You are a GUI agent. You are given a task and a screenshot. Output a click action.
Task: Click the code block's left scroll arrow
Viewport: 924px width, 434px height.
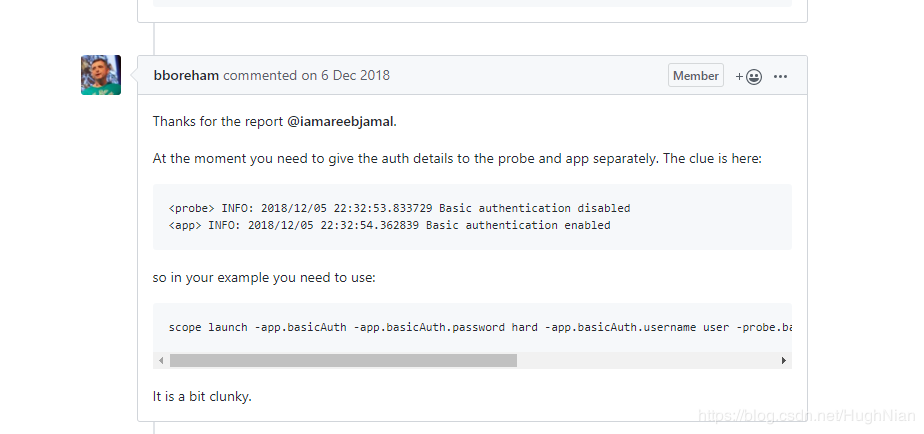click(x=161, y=360)
